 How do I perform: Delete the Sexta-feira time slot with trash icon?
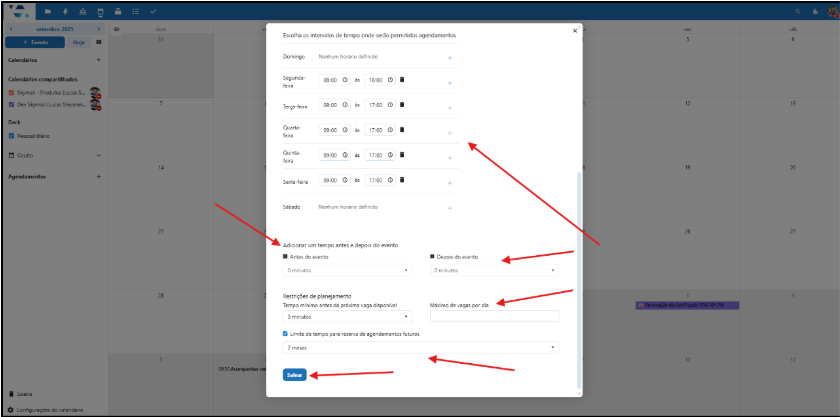402,181
